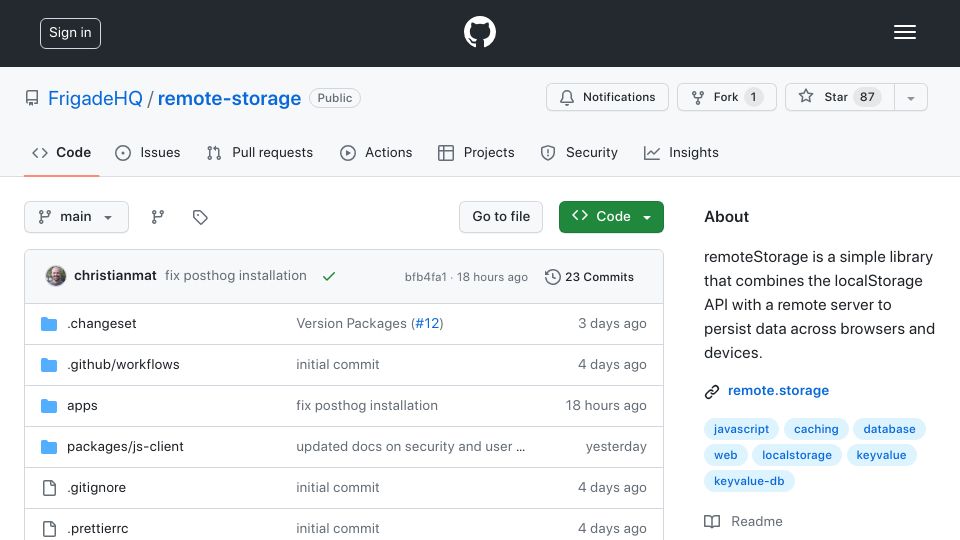Click the Sign in button
This screenshot has height=540, width=960.
coord(70,33)
